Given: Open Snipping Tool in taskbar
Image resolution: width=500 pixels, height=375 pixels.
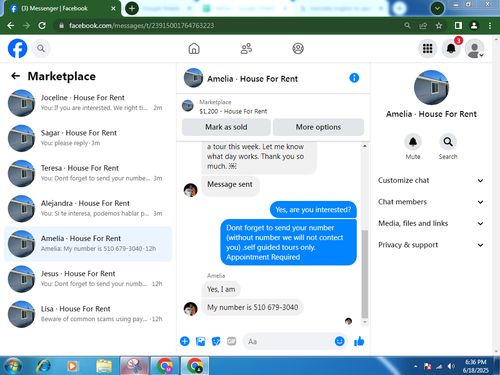Looking at the screenshot, I should click(134, 366).
